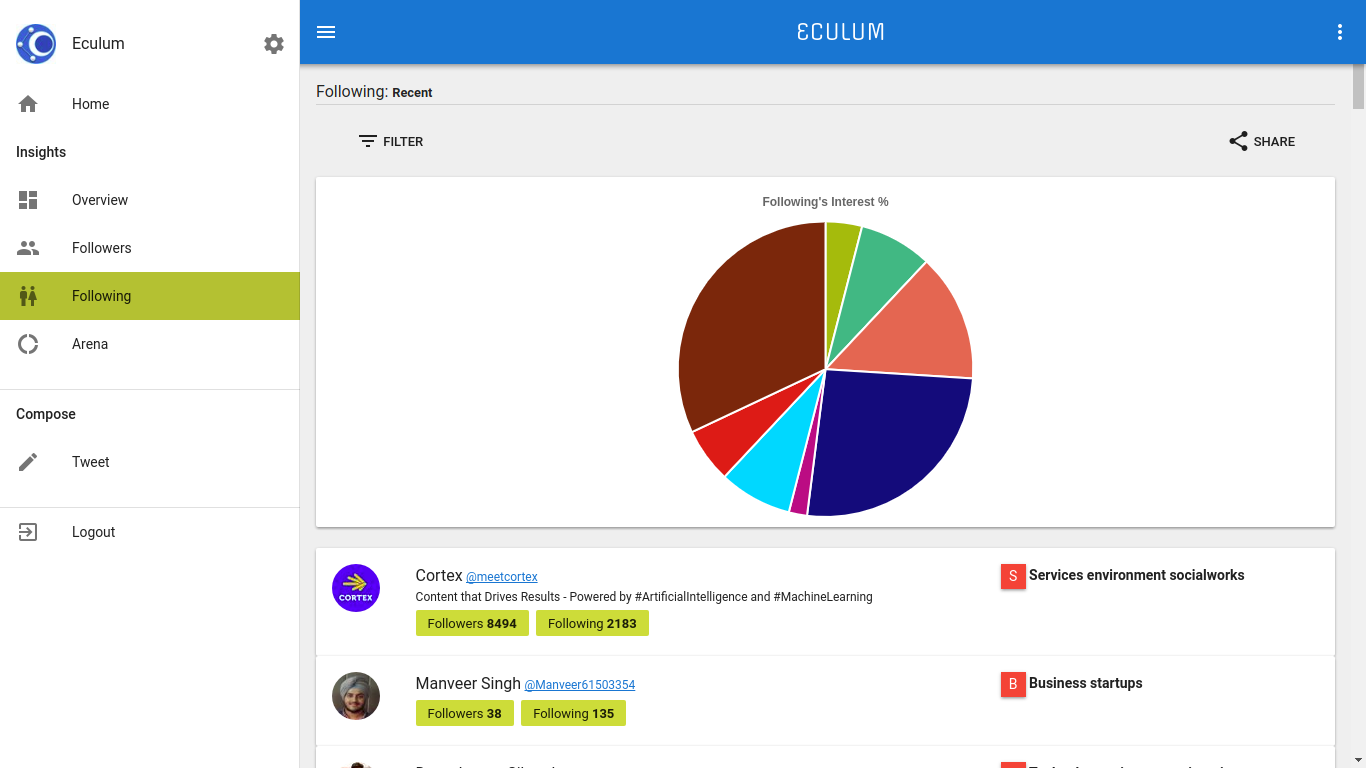Open settings via the gear icon

tap(274, 44)
